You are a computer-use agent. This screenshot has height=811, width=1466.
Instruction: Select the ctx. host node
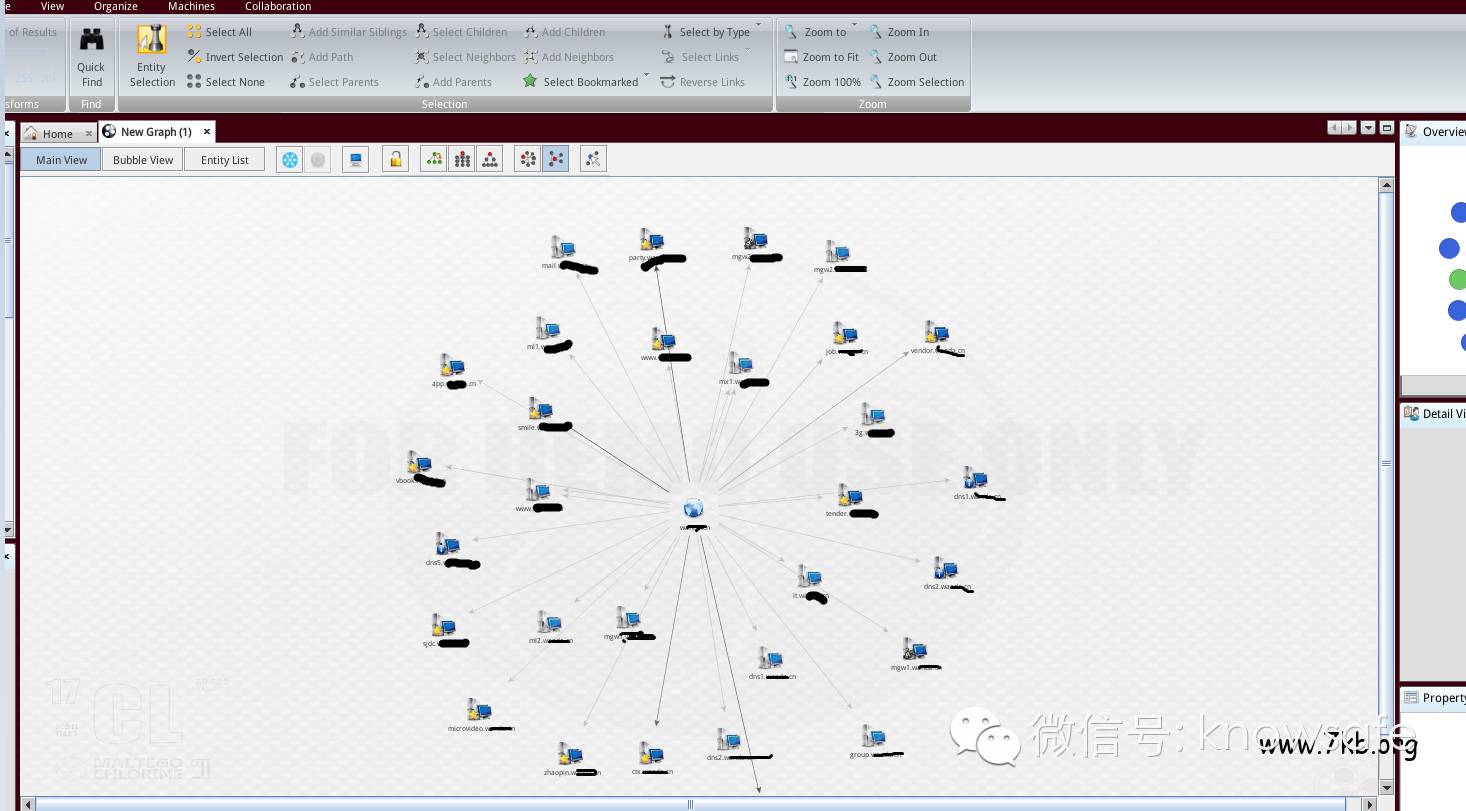(x=651, y=754)
